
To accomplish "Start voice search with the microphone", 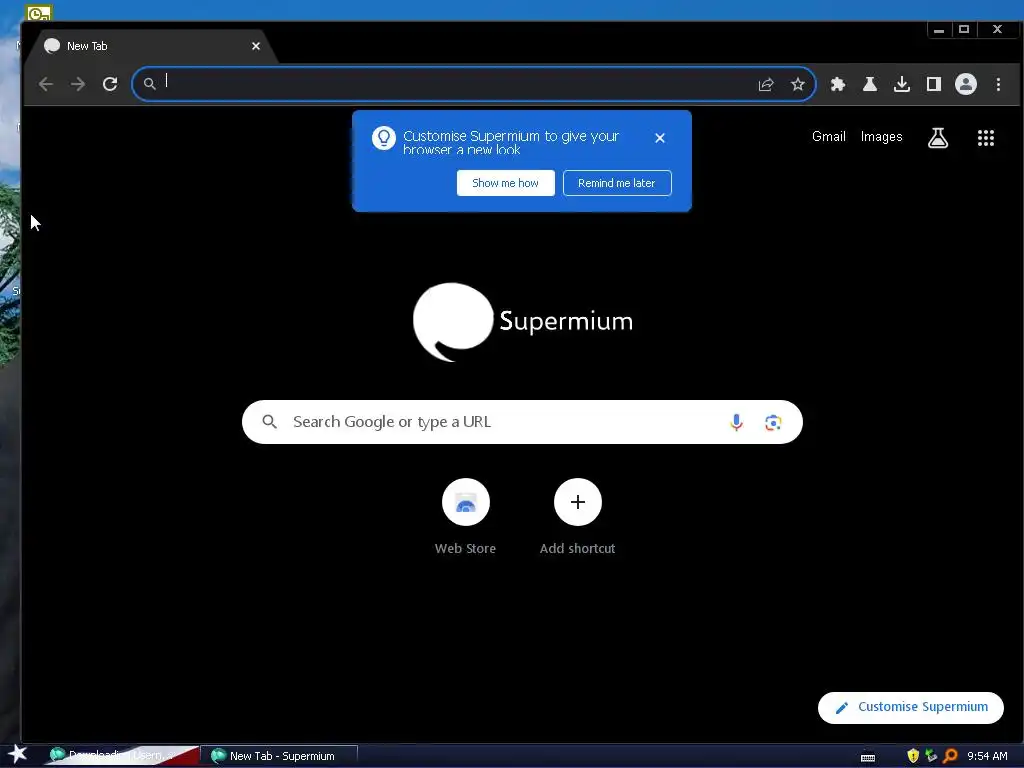I will click(736, 423).
